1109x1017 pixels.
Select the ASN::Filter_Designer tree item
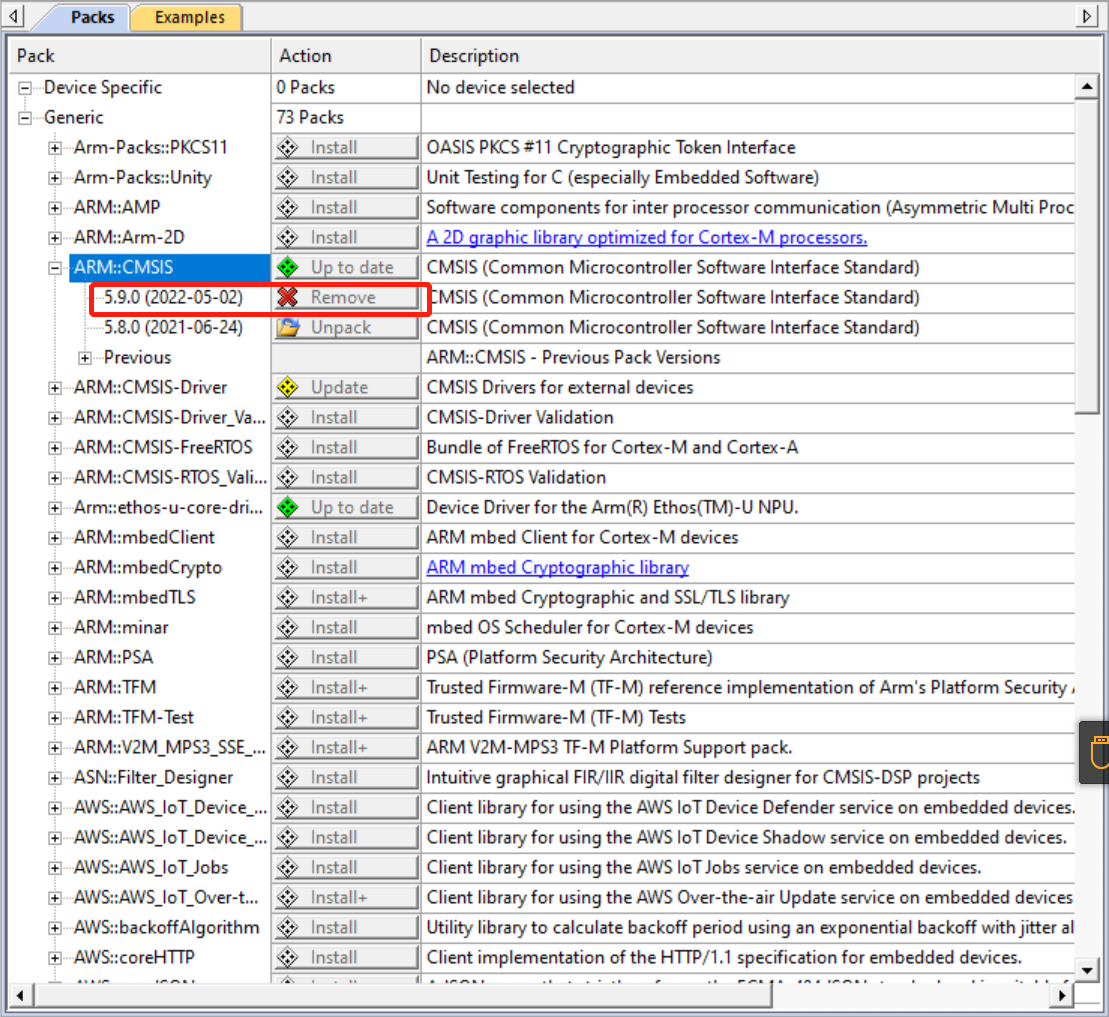coord(153,778)
